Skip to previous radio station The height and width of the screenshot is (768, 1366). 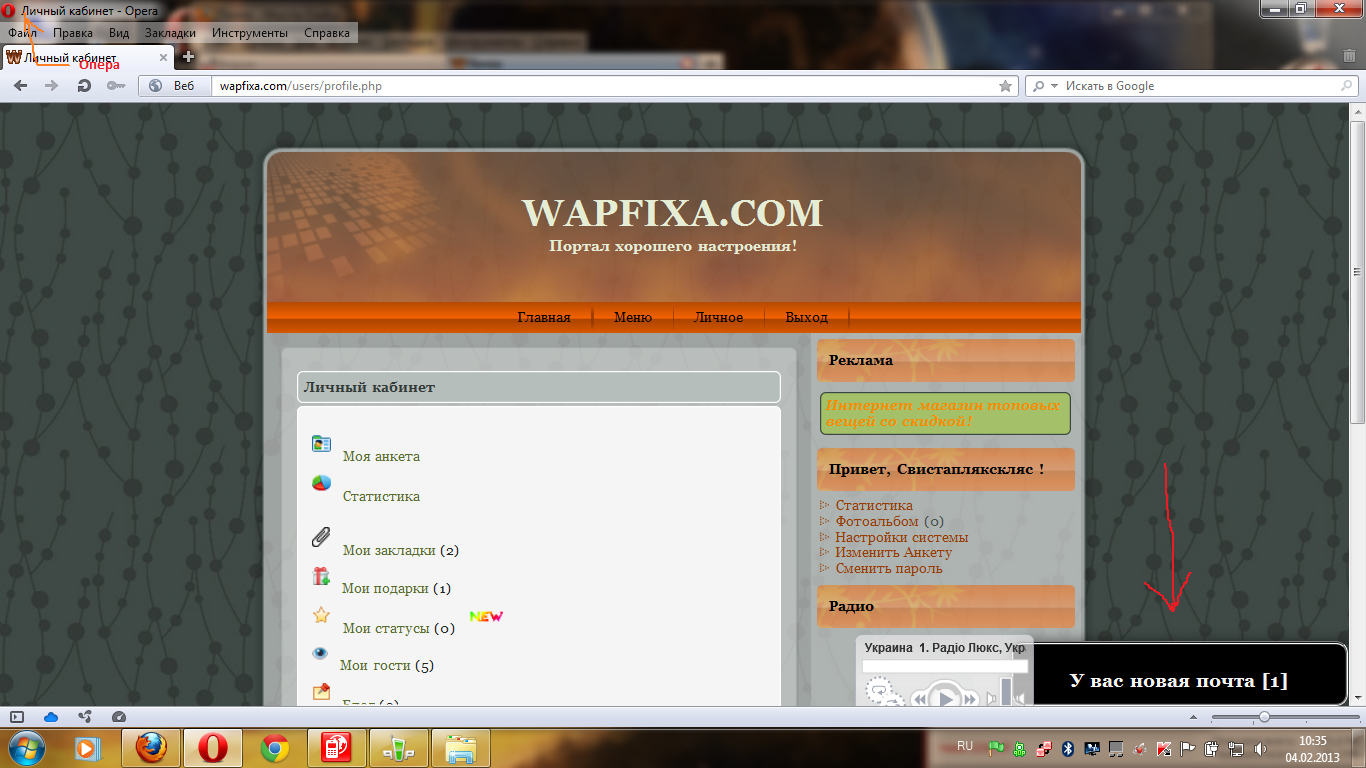click(x=917, y=699)
